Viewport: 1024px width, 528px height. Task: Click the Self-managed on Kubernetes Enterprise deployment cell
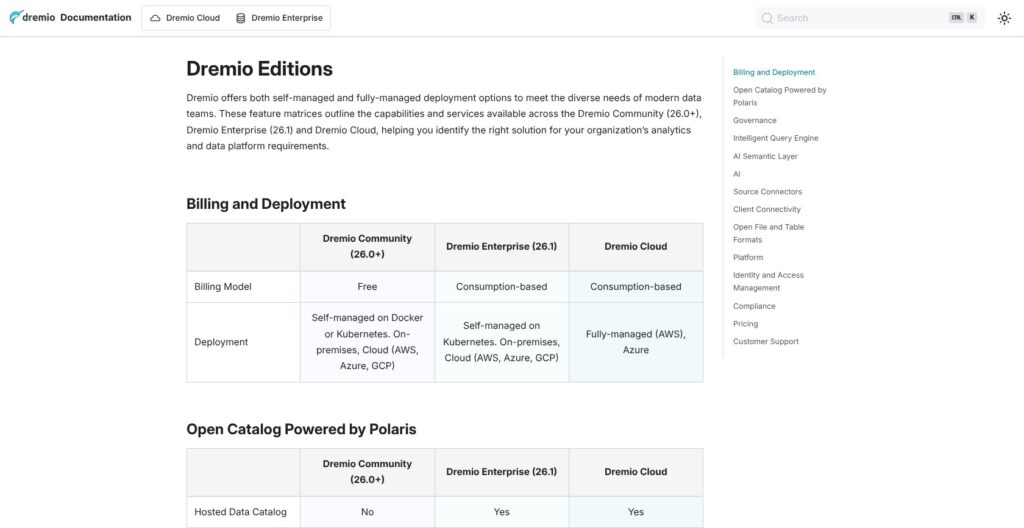(502, 342)
